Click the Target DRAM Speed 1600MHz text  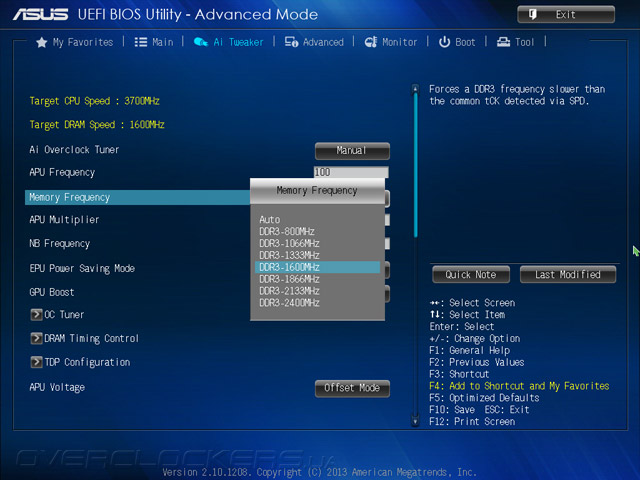pyautogui.click(x=97, y=125)
